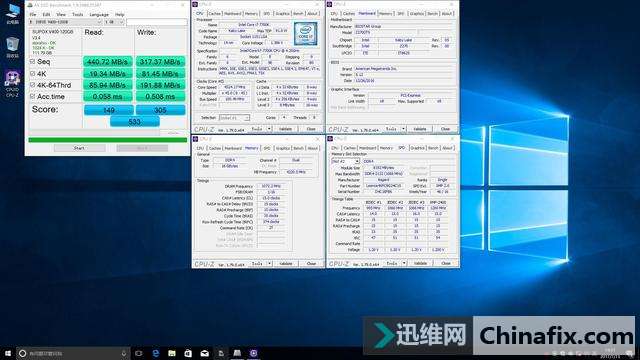The image size is (640, 360).
Task: Open the memory Slot selection dropdown
Action: [x=345, y=161]
